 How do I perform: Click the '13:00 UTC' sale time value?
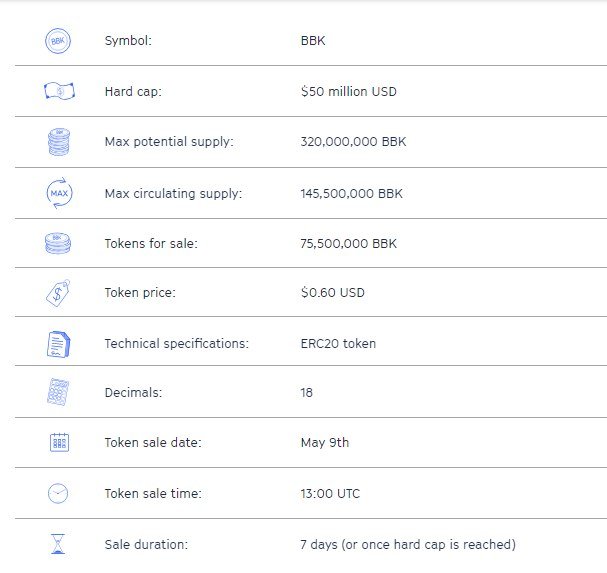coord(330,494)
